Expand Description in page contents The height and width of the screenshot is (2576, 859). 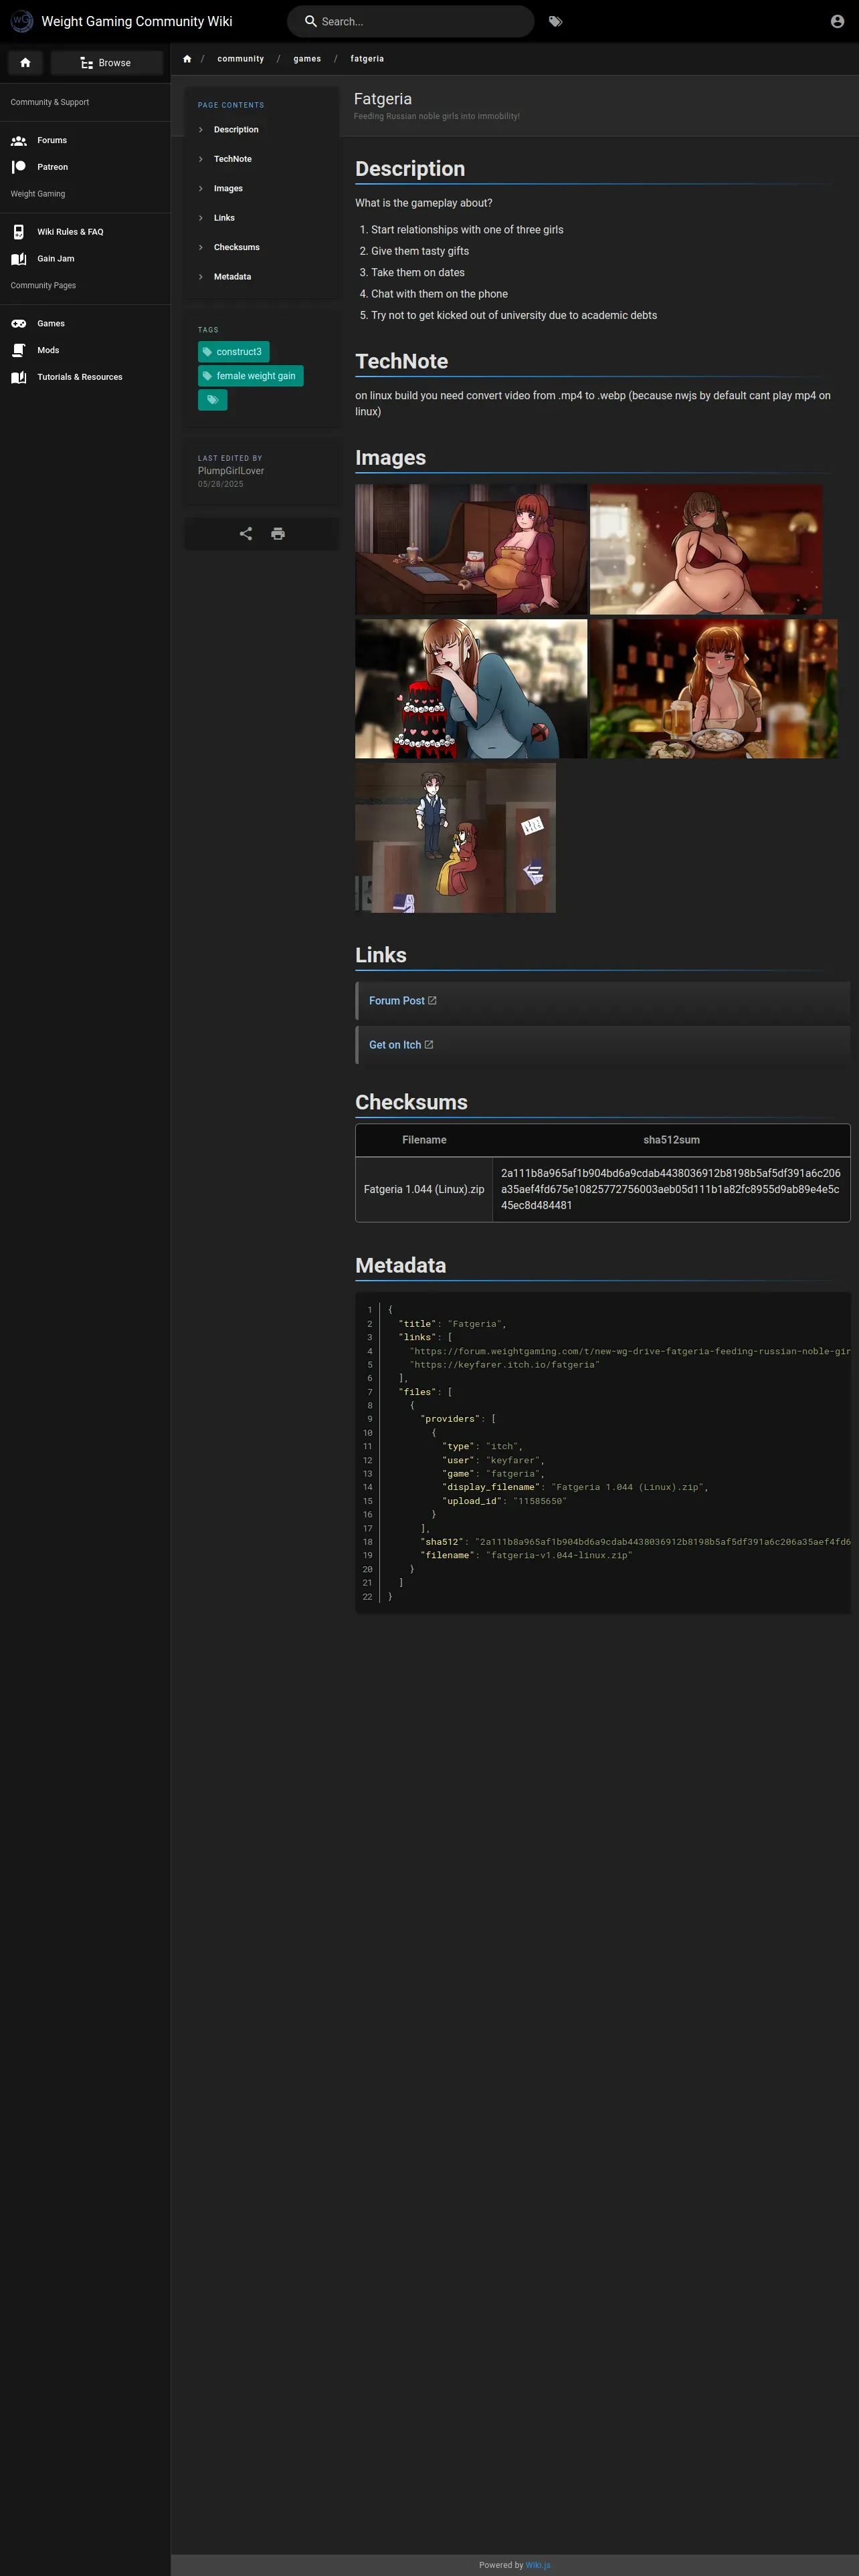tap(235, 130)
